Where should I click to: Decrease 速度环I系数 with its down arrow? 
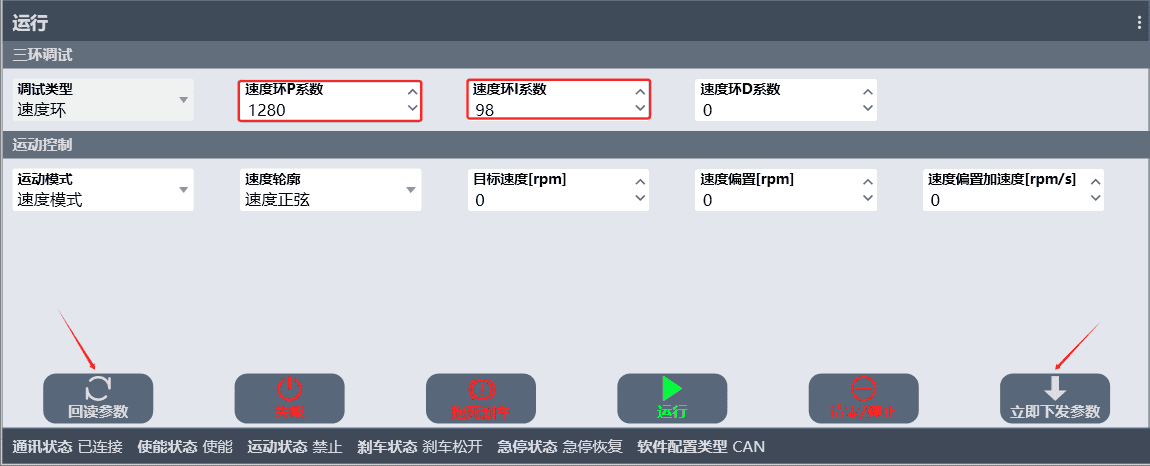click(x=640, y=108)
